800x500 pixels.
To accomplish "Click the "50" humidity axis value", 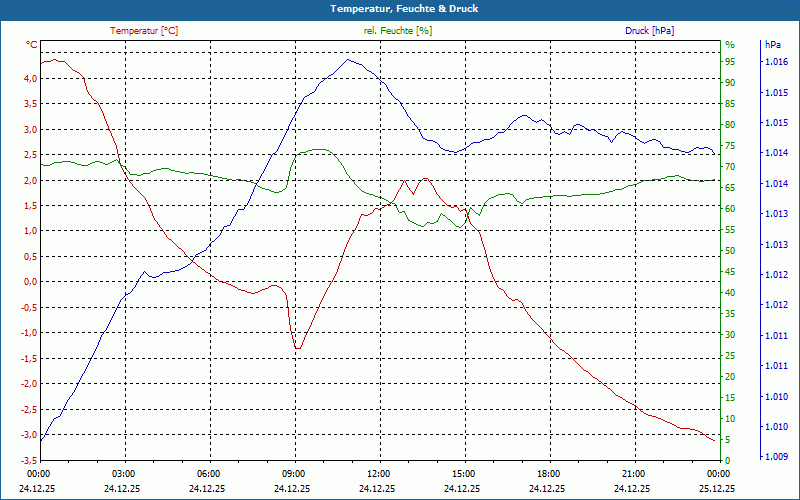I will tap(730, 251).
